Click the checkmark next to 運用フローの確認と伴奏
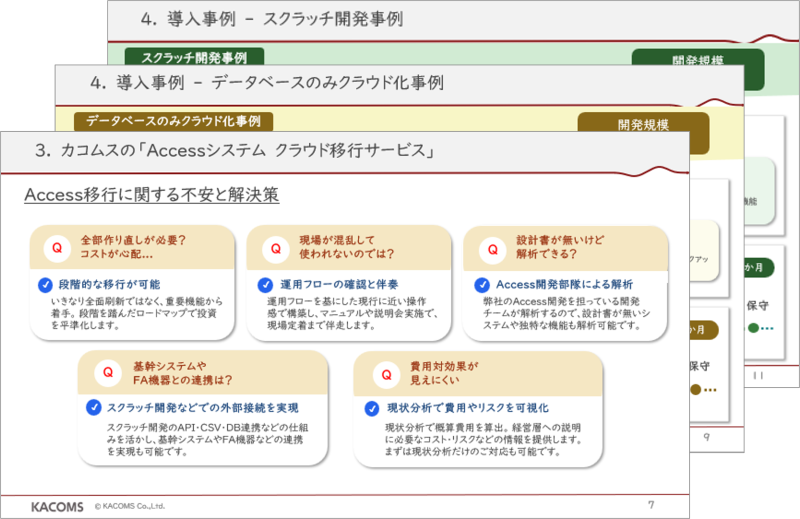 coord(265,284)
